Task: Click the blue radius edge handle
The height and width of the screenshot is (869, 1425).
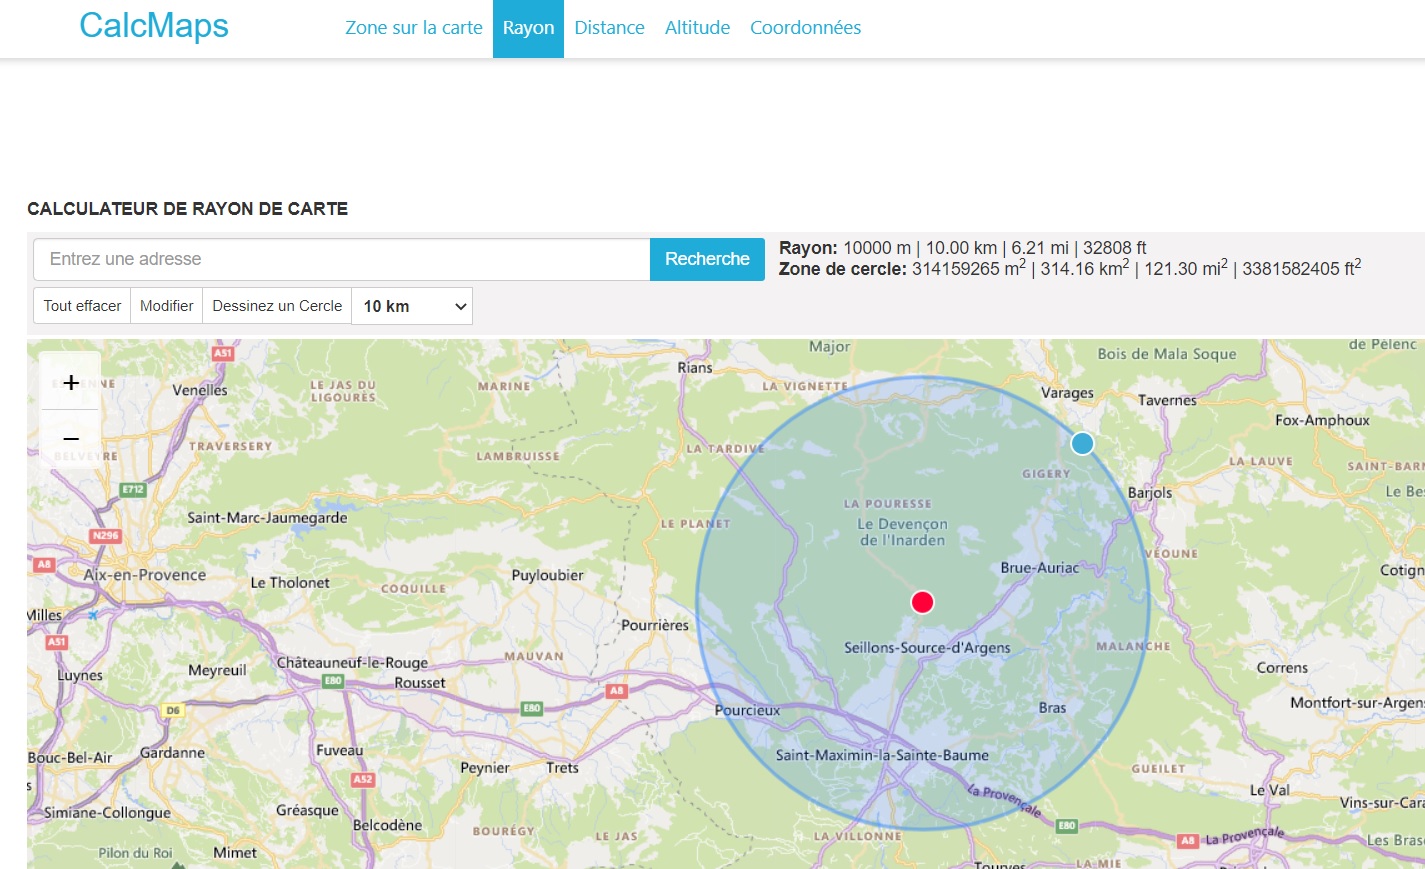Action: (x=1082, y=443)
